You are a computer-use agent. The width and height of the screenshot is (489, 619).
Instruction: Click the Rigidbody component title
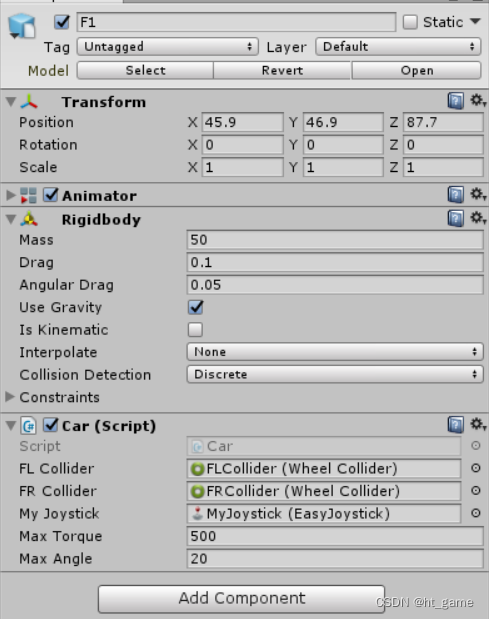click(101, 219)
